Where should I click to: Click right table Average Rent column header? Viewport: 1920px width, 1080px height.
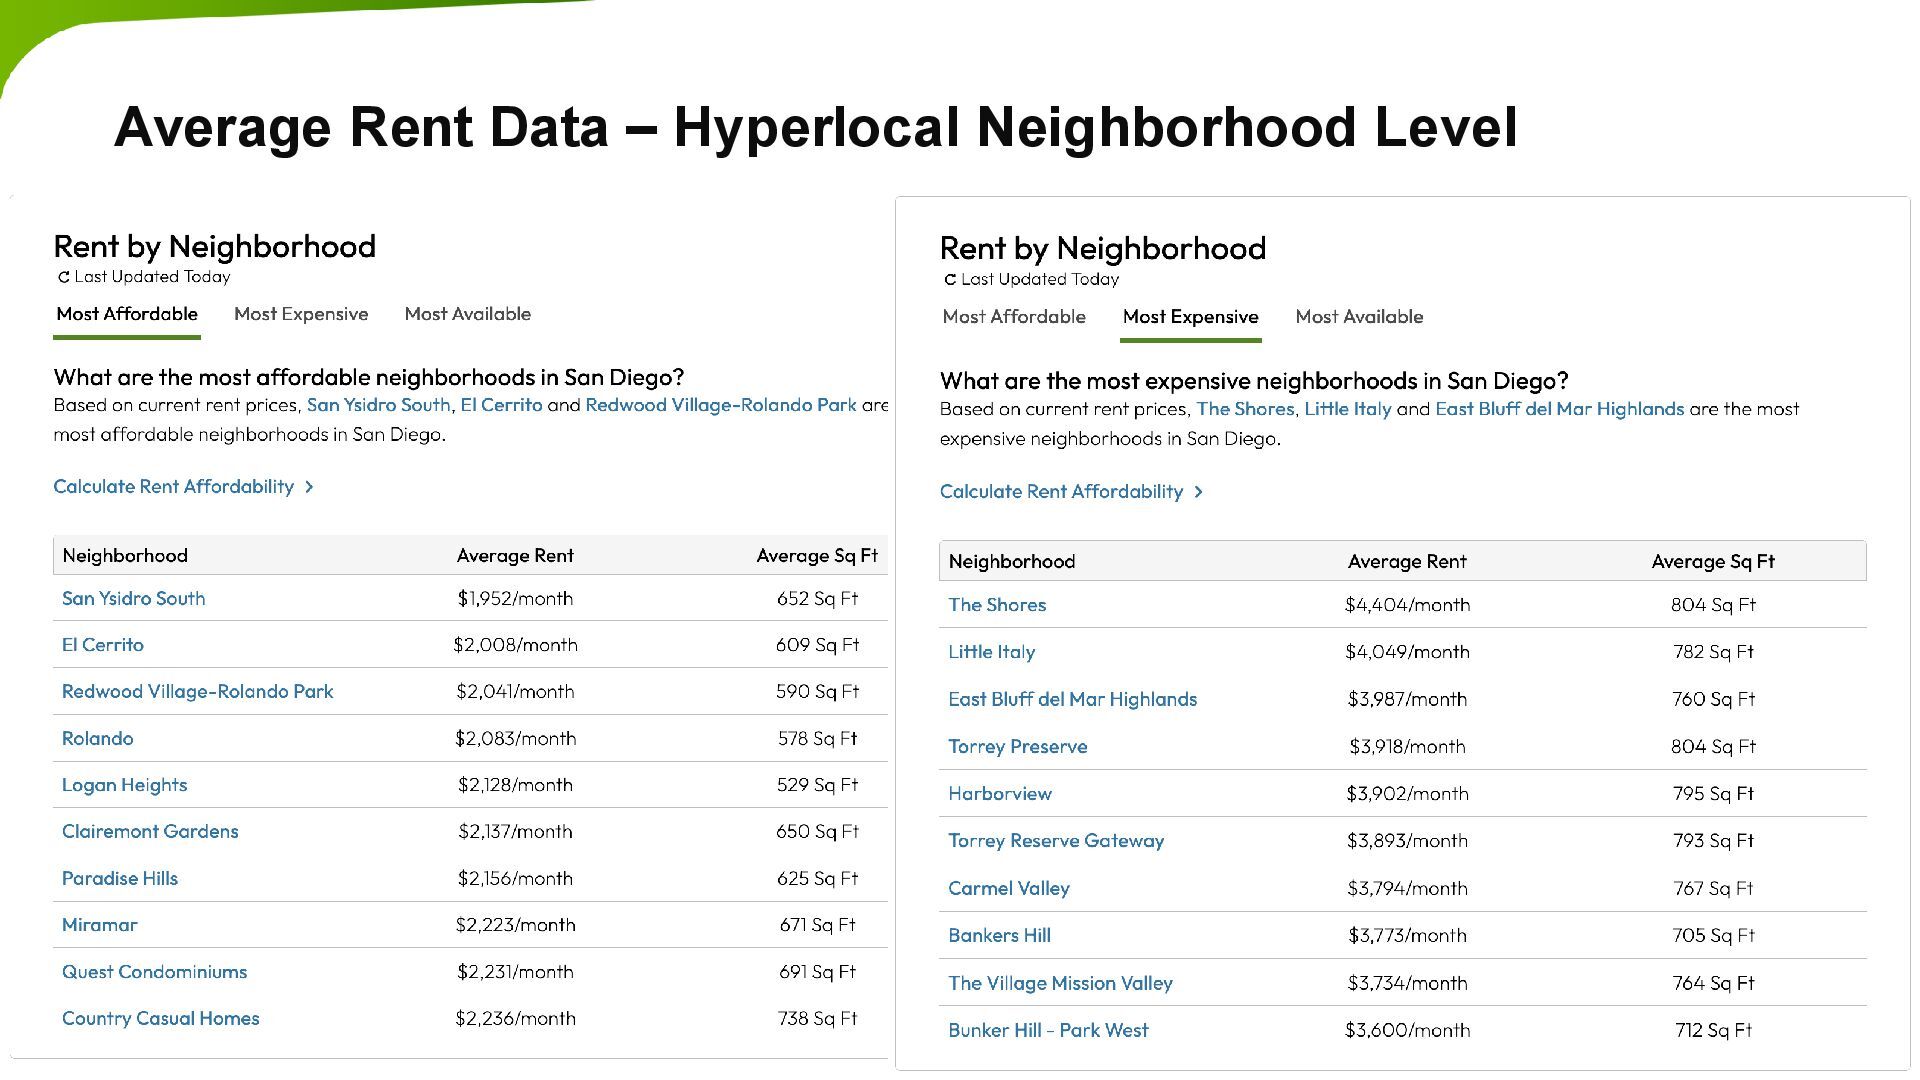(1407, 562)
